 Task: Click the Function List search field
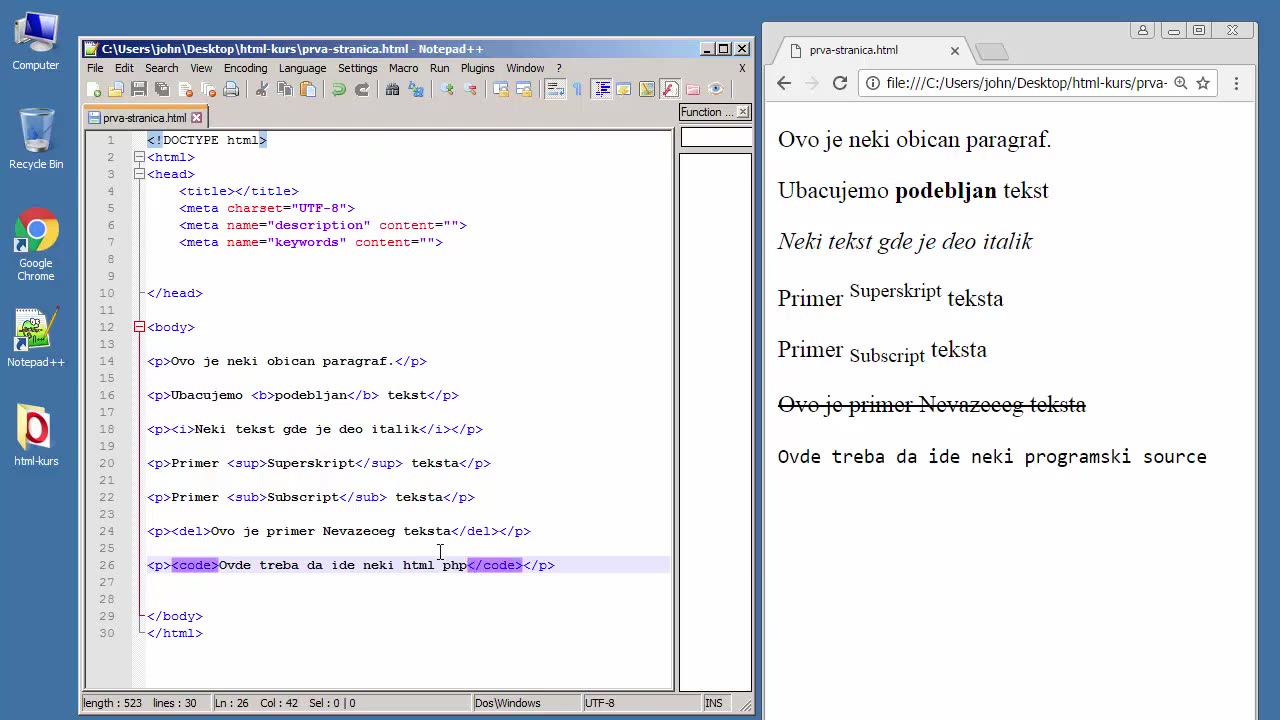pyautogui.click(x=715, y=138)
